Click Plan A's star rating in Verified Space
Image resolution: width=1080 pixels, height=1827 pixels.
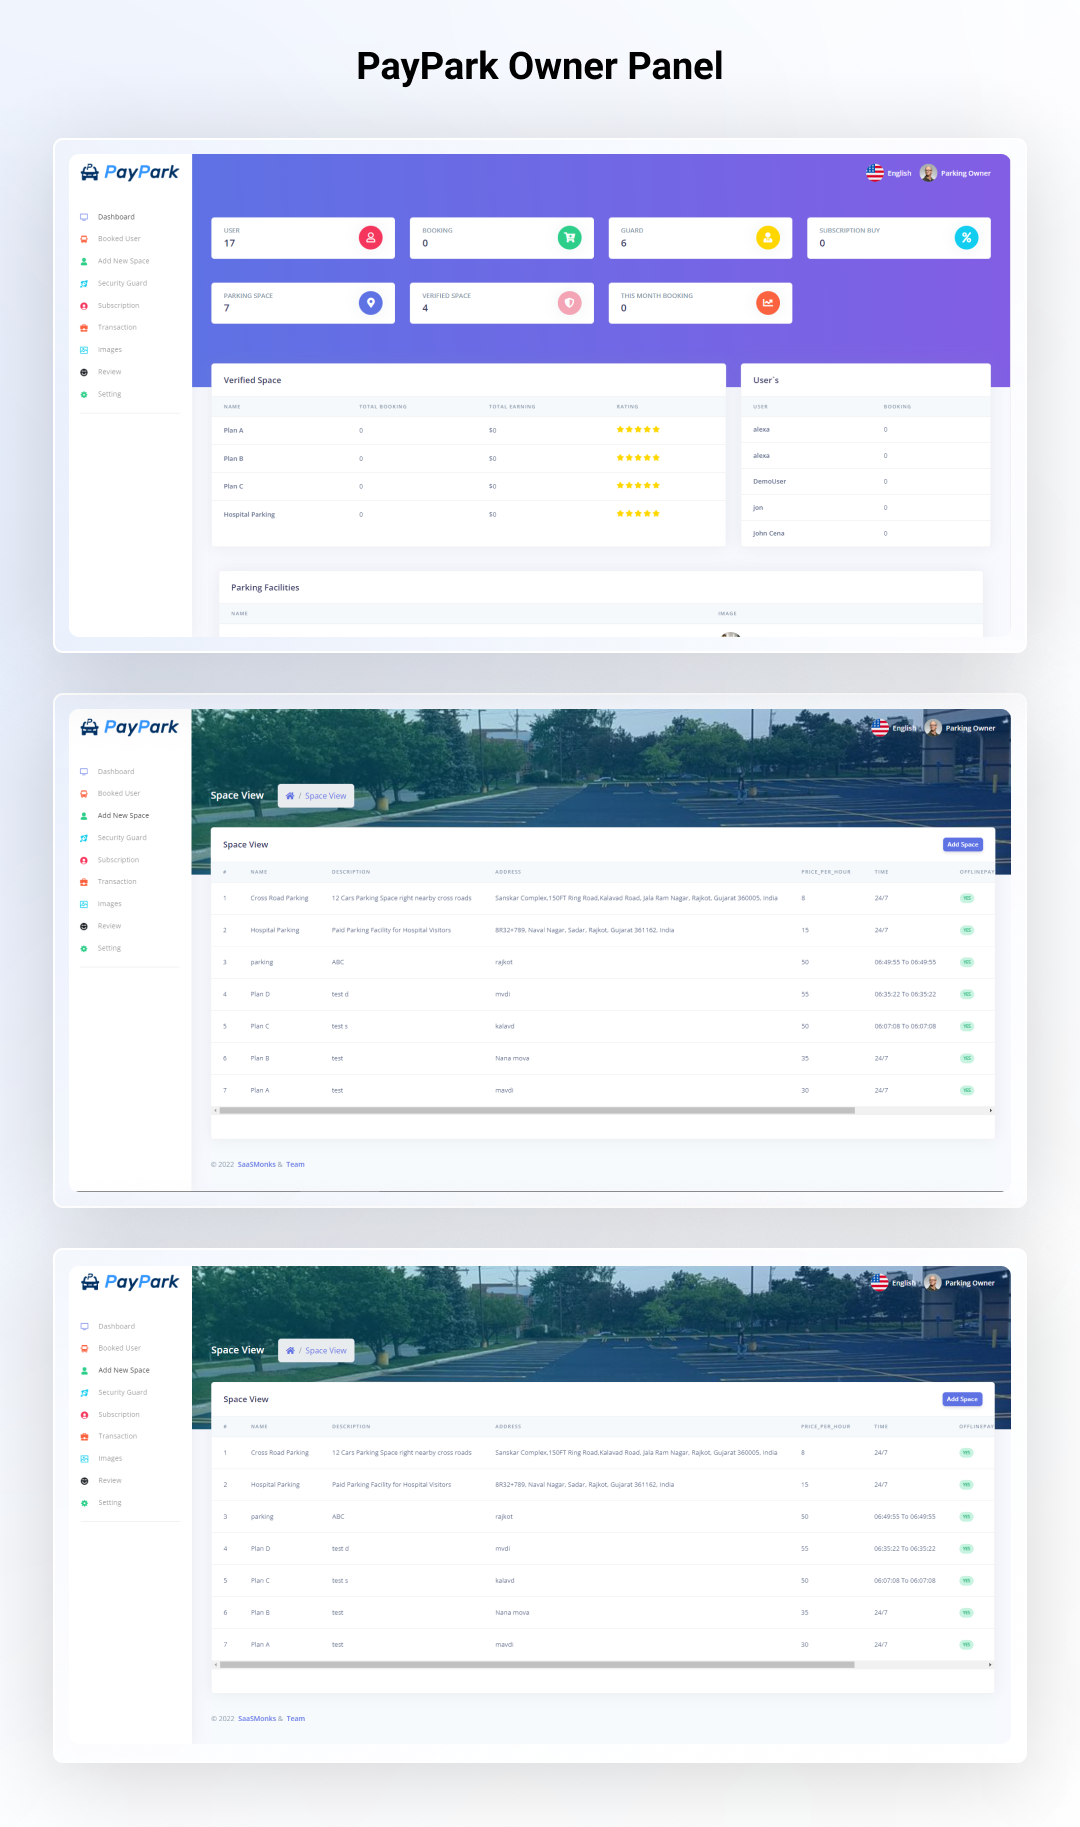(638, 430)
